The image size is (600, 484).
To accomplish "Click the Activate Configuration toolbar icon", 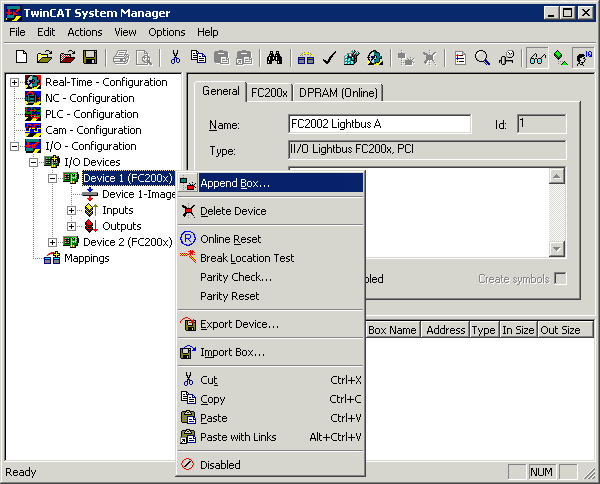I will [x=352, y=58].
